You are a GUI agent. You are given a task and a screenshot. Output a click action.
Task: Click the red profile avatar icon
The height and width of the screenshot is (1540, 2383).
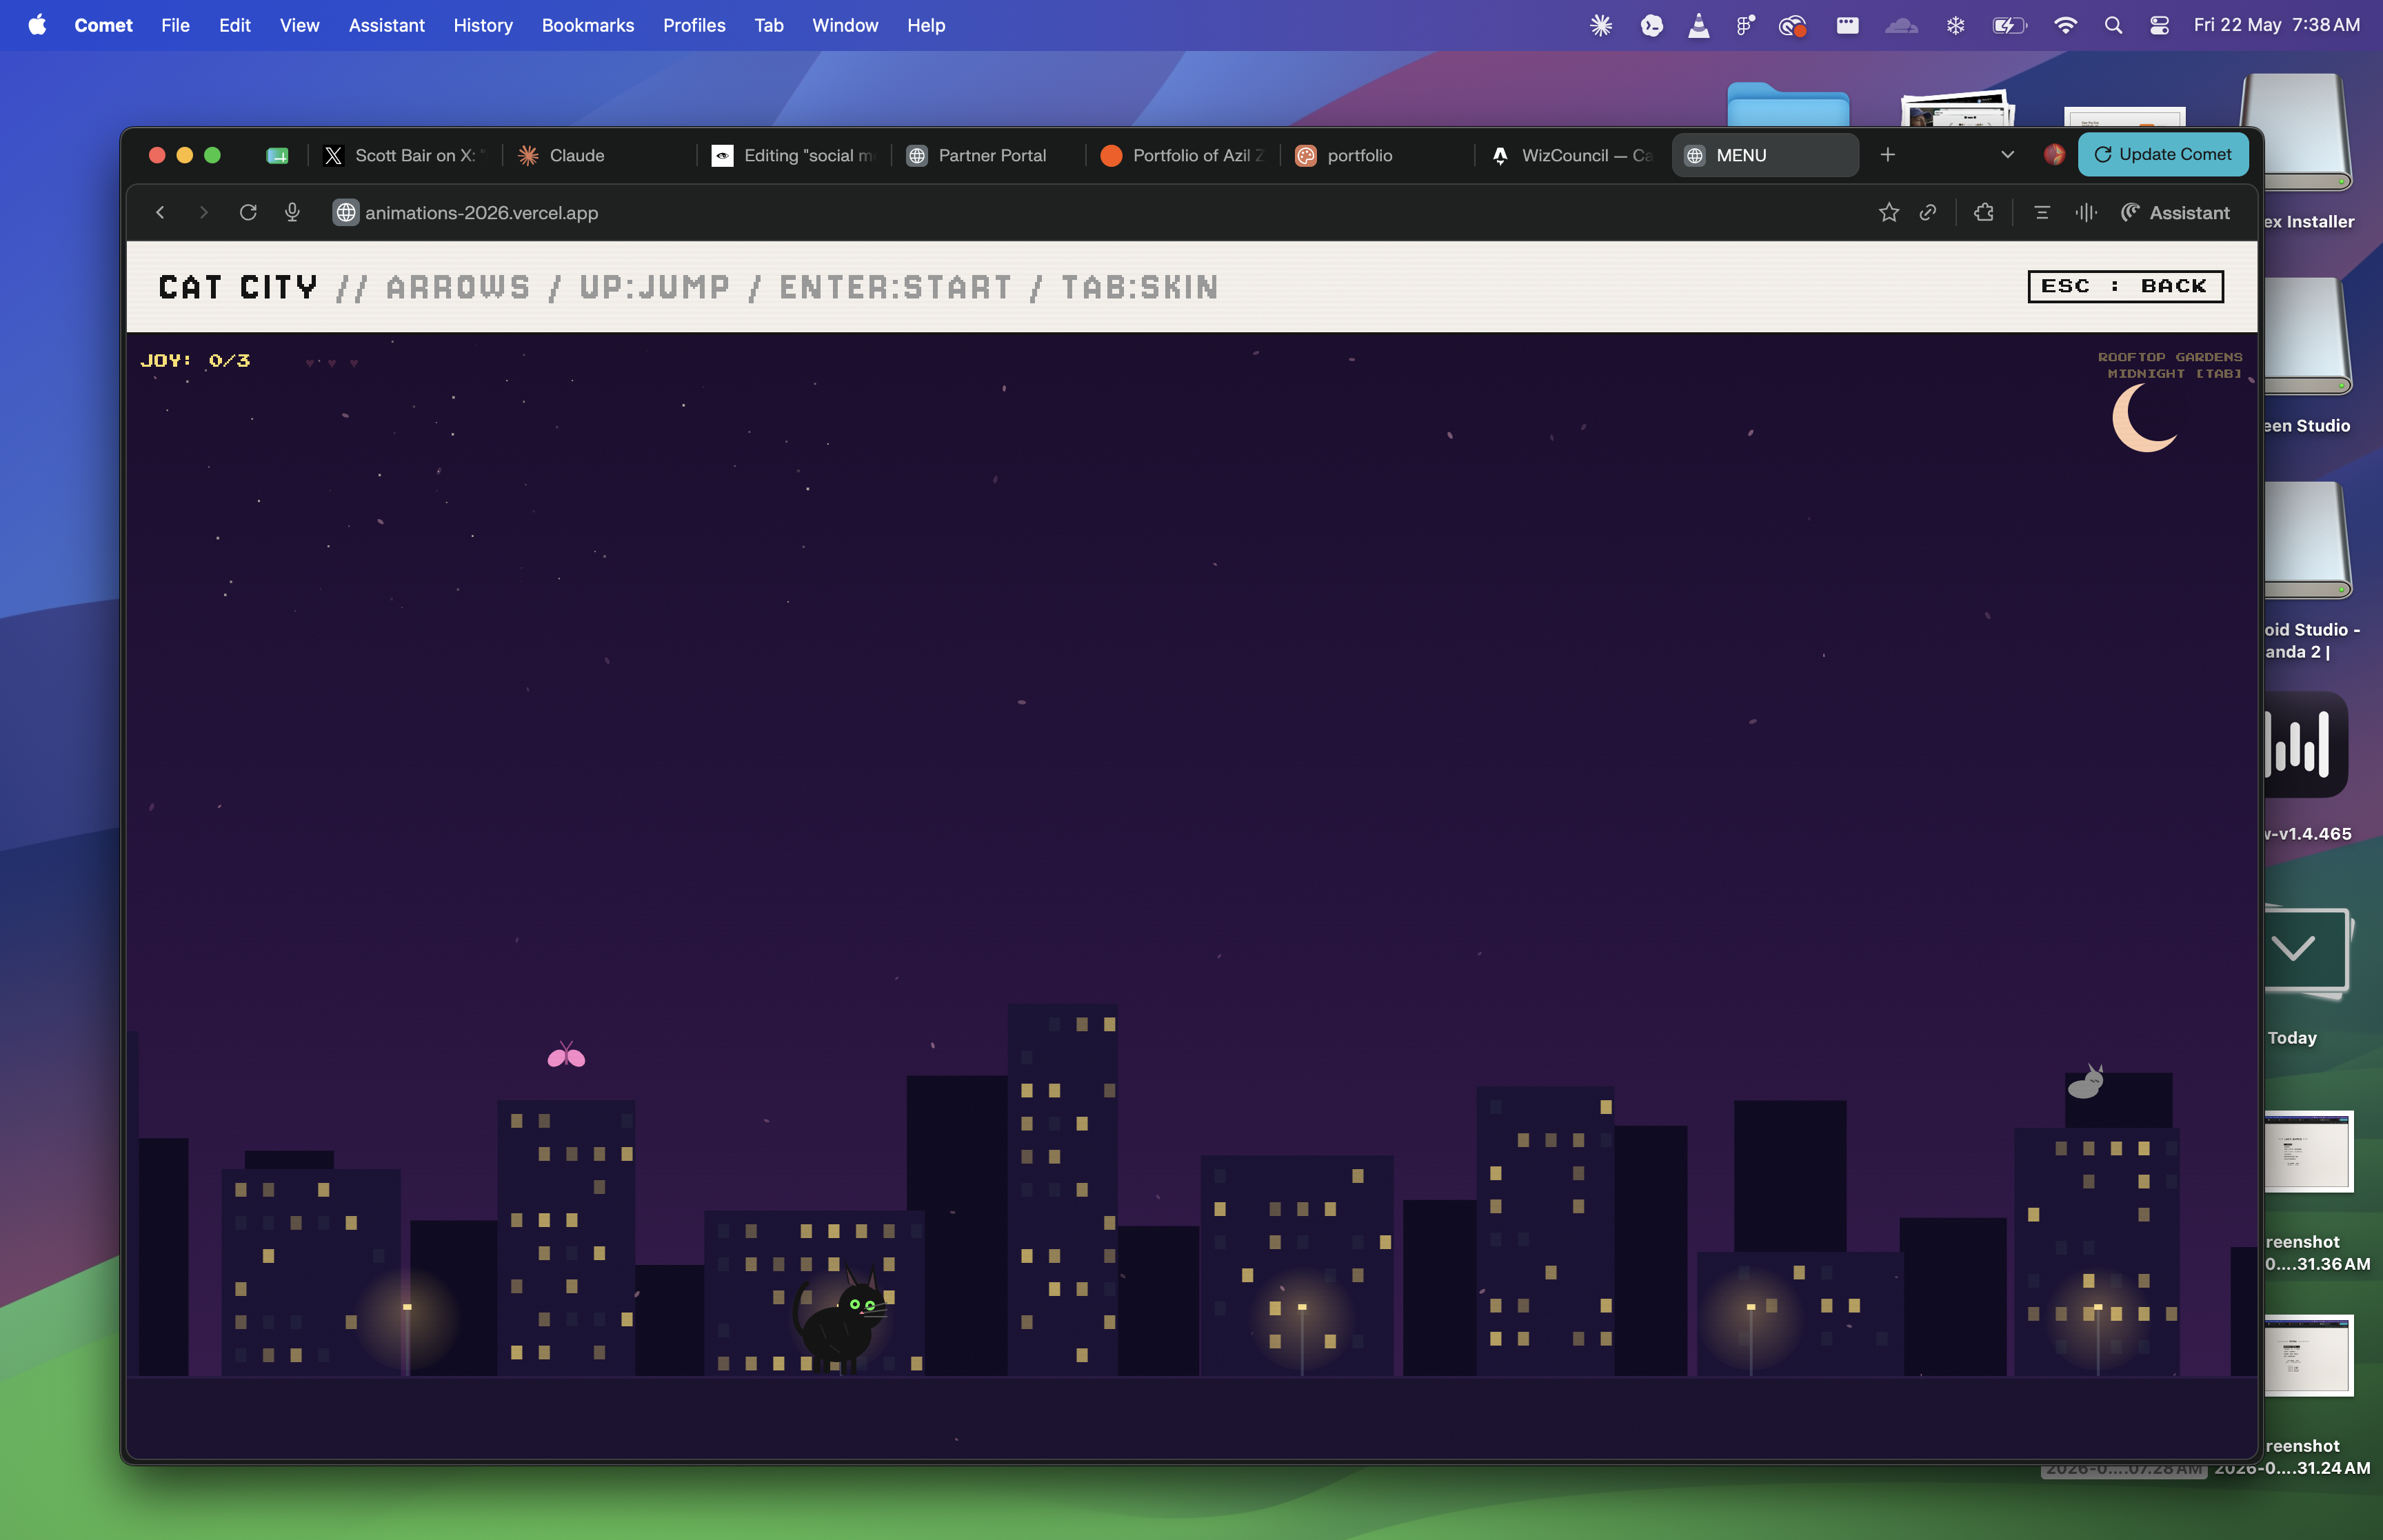2054,155
